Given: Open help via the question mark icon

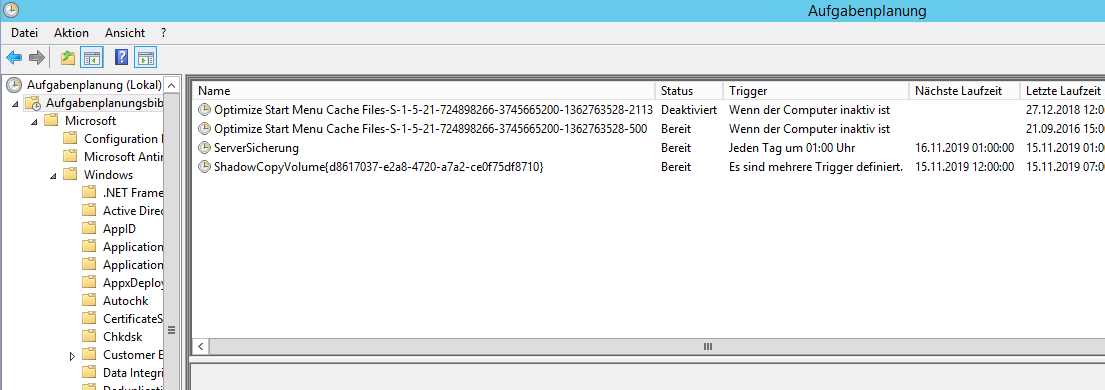Looking at the screenshot, I should [x=121, y=58].
